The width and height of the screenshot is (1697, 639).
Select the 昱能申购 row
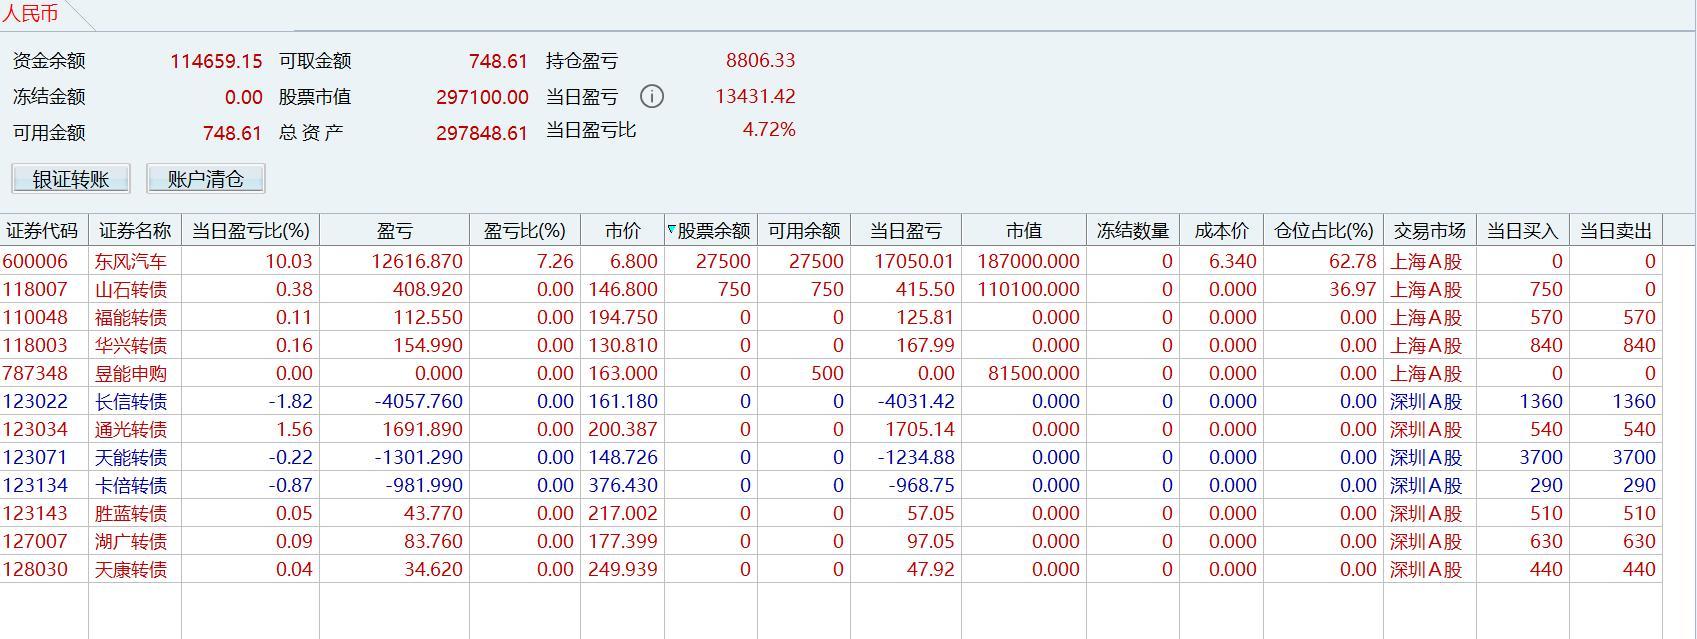click(x=831, y=373)
